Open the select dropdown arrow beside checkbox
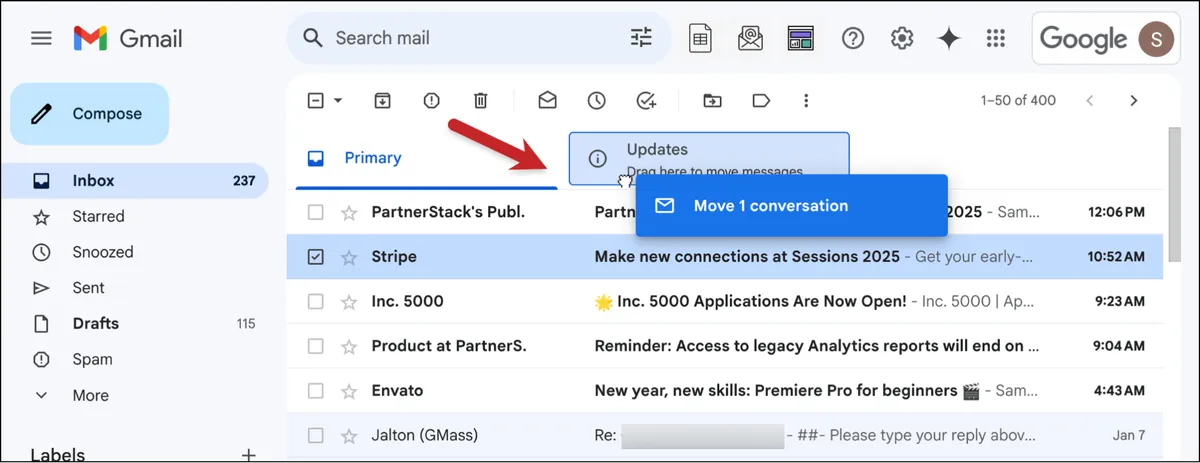The width and height of the screenshot is (1200, 463). (338, 100)
